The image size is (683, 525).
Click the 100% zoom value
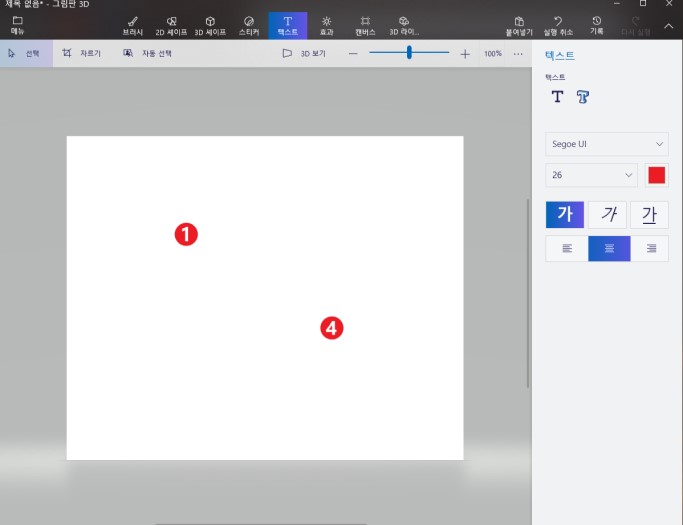pyautogui.click(x=493, y=54)
